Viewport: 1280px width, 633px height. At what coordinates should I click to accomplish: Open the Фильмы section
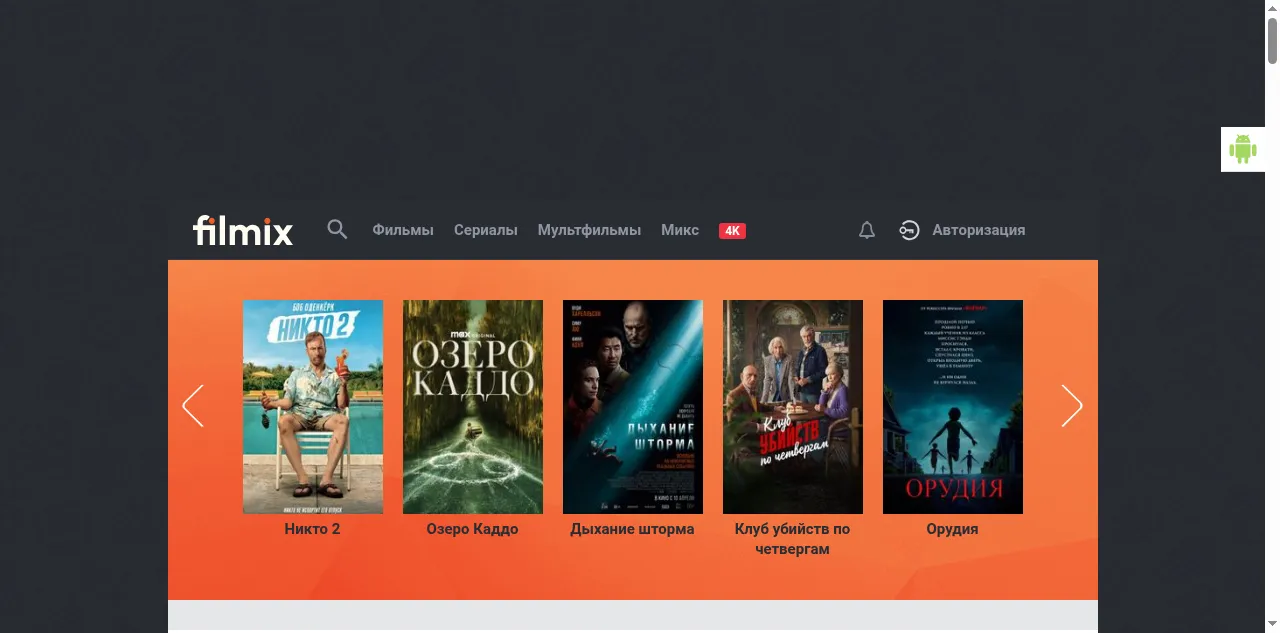click(403, 230)
